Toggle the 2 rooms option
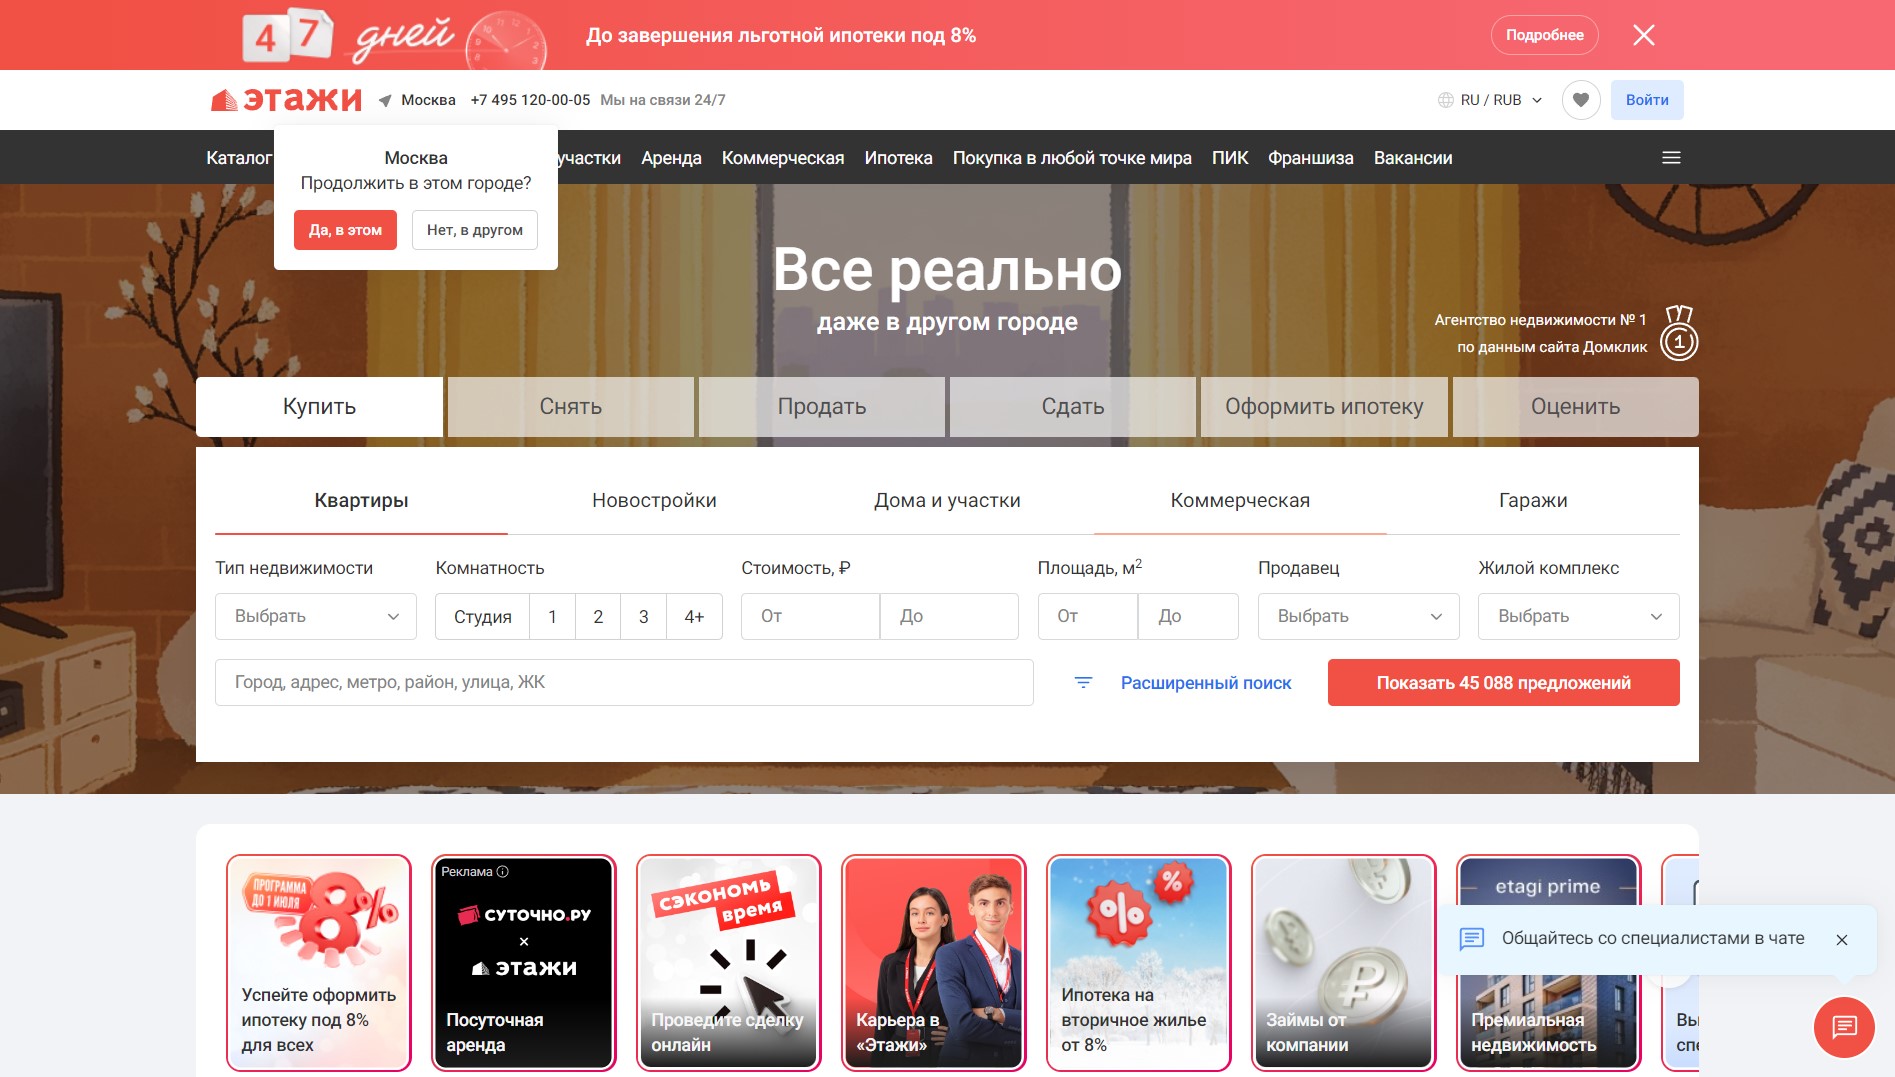The height and width of the screenshot is (1077, 1895). pos(598,617)
